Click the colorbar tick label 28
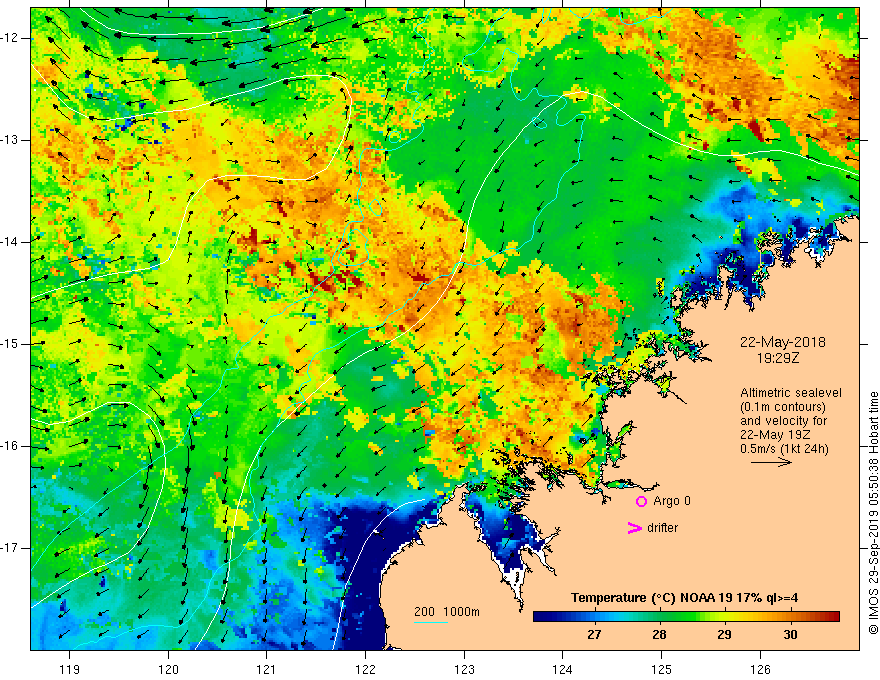Image resolution: width=880 pixels, height=680 pixels. (x=659, y=635)
